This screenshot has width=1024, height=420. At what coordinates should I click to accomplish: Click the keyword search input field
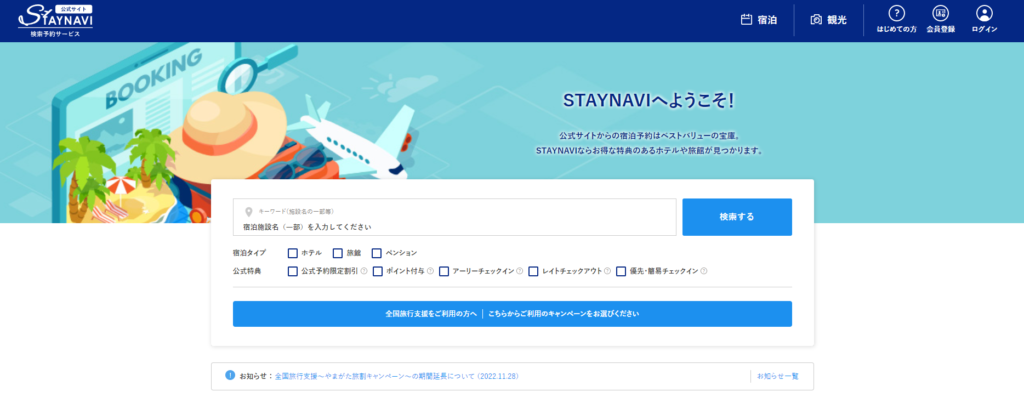[x=455, y=217]
